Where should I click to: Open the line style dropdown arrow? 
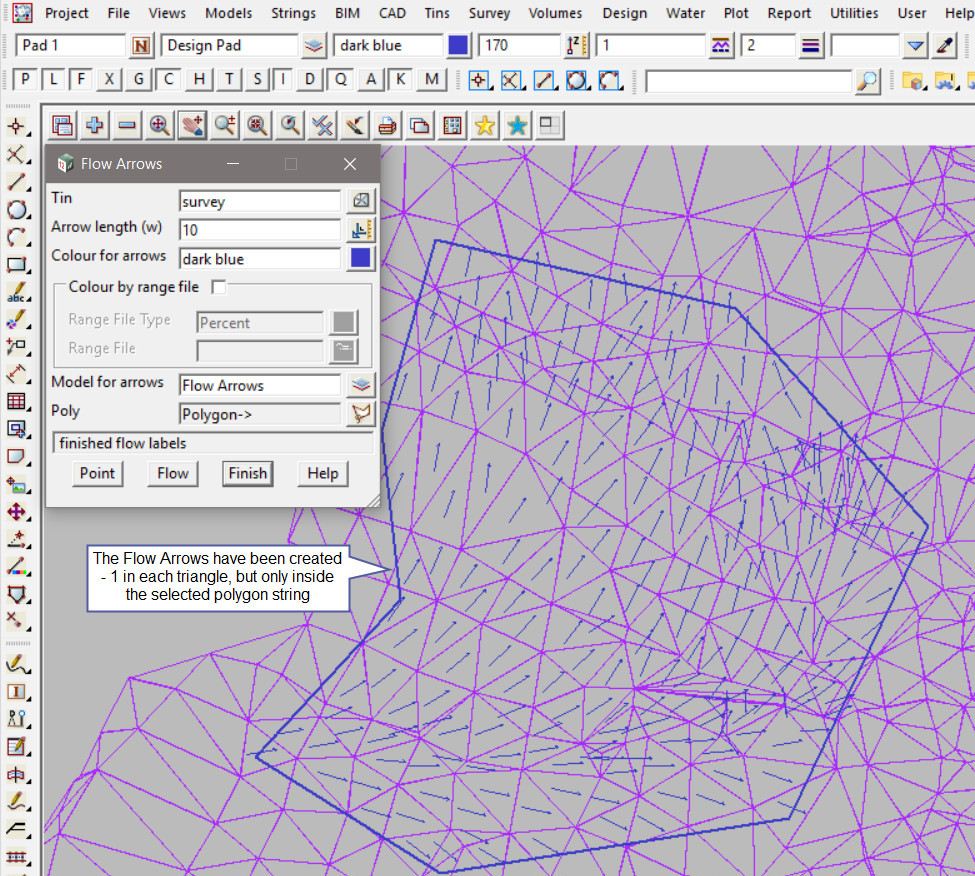tap(916, 46)
